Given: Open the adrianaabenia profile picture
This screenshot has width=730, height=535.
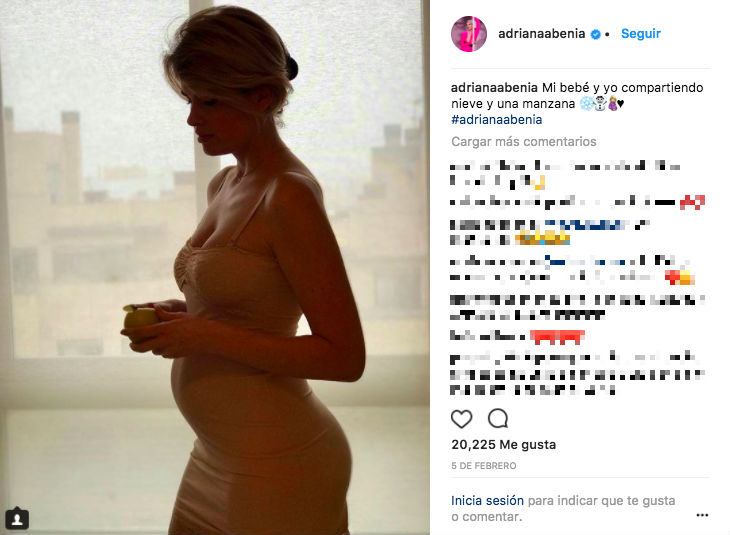Looking at the screenshot, I should point(469,34).
